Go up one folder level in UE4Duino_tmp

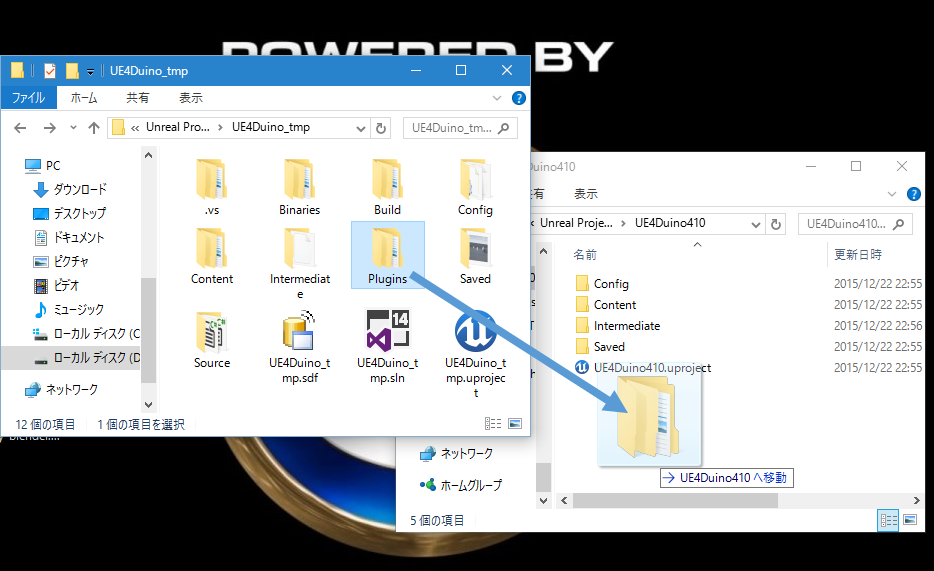(94, 127)
